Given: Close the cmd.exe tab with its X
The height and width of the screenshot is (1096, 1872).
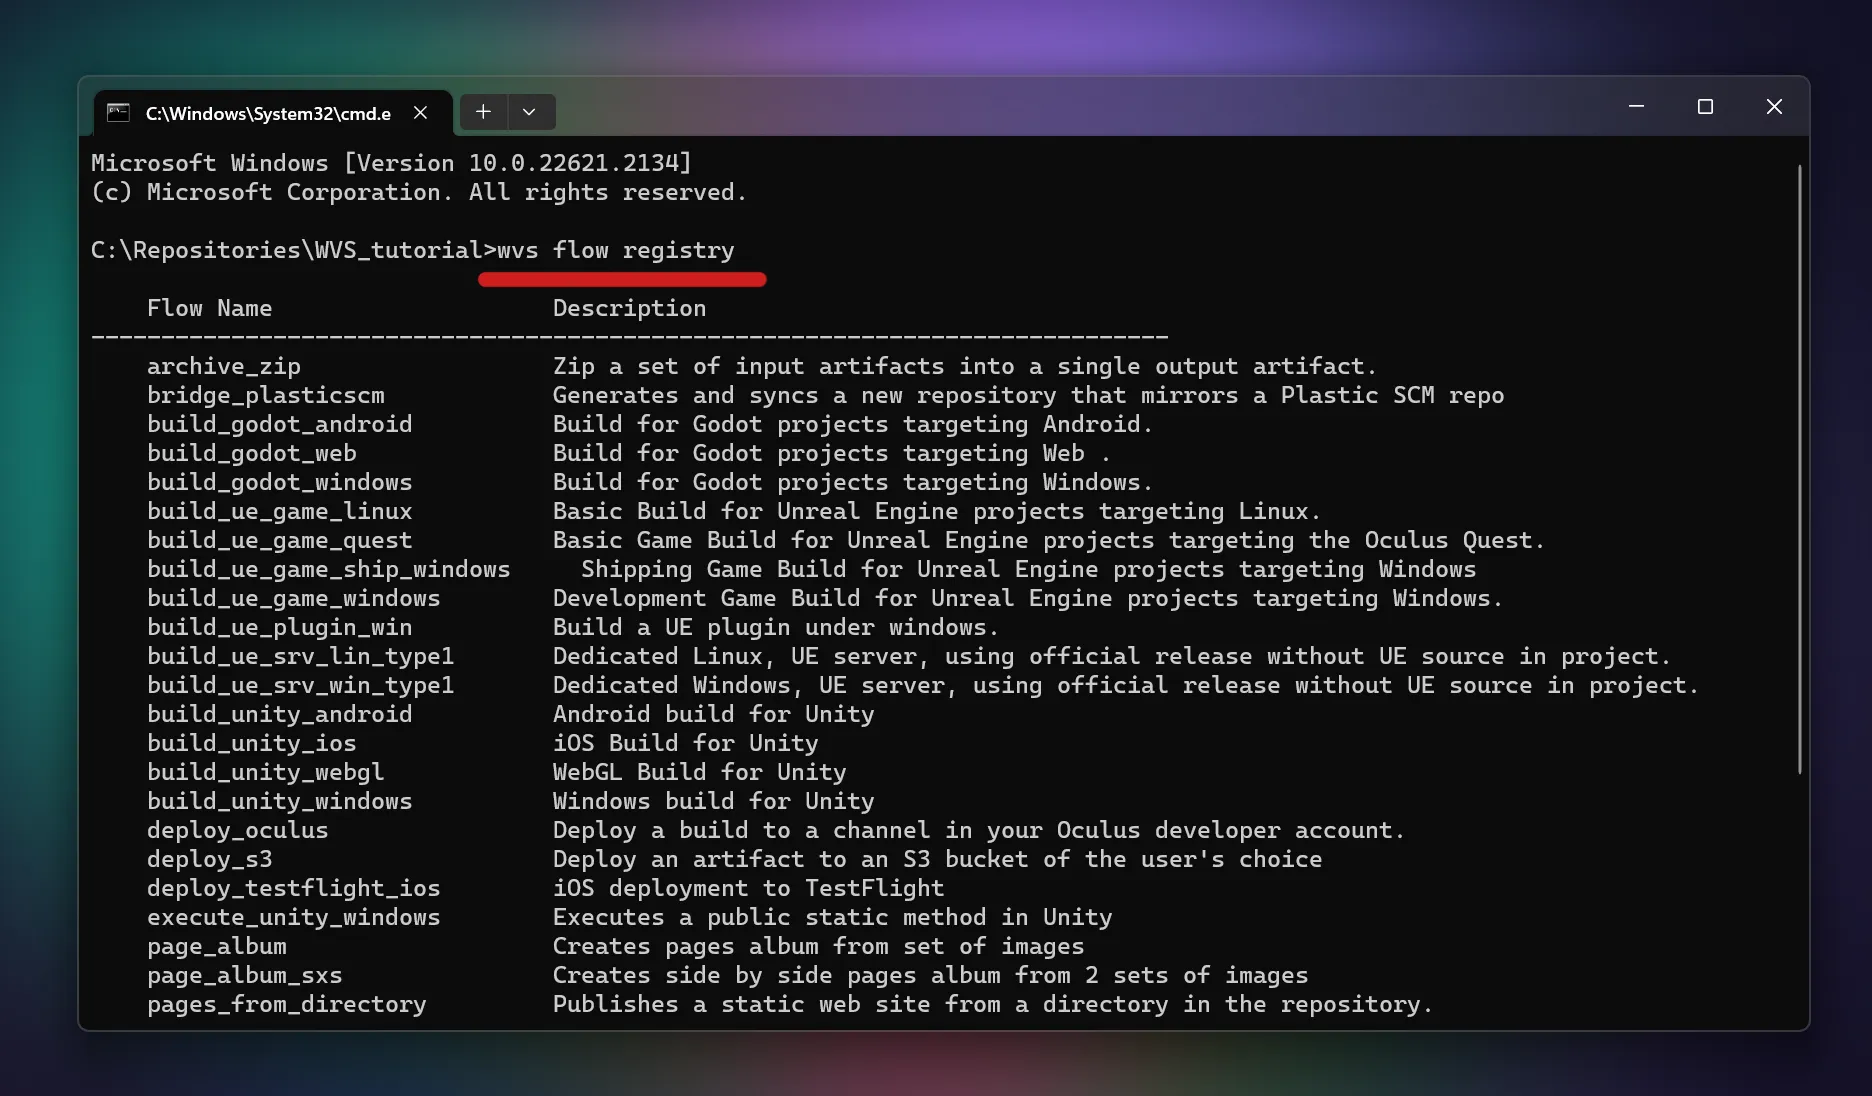Looking at the screenshot, I should pos(420,112).
